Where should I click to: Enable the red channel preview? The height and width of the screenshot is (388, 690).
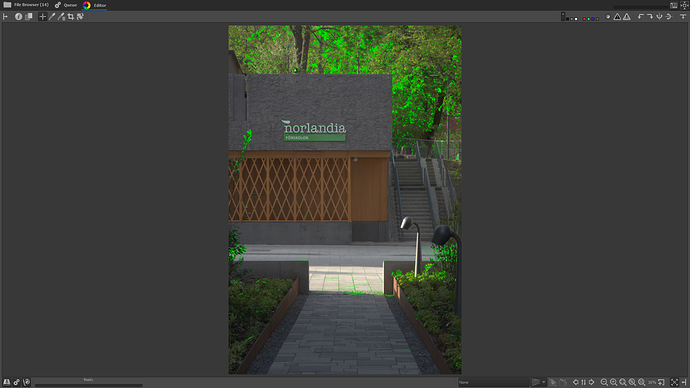tap(584, 19)
